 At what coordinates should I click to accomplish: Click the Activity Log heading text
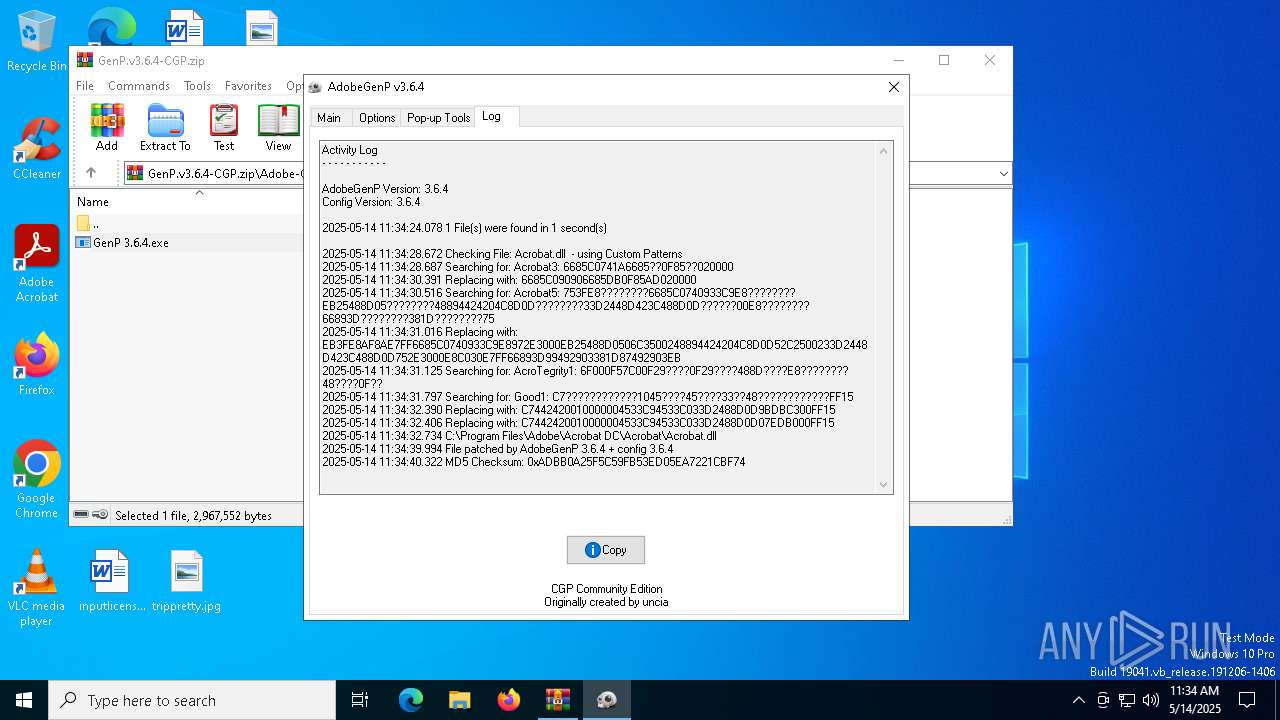pyautogui.click(x=350, y=150)
